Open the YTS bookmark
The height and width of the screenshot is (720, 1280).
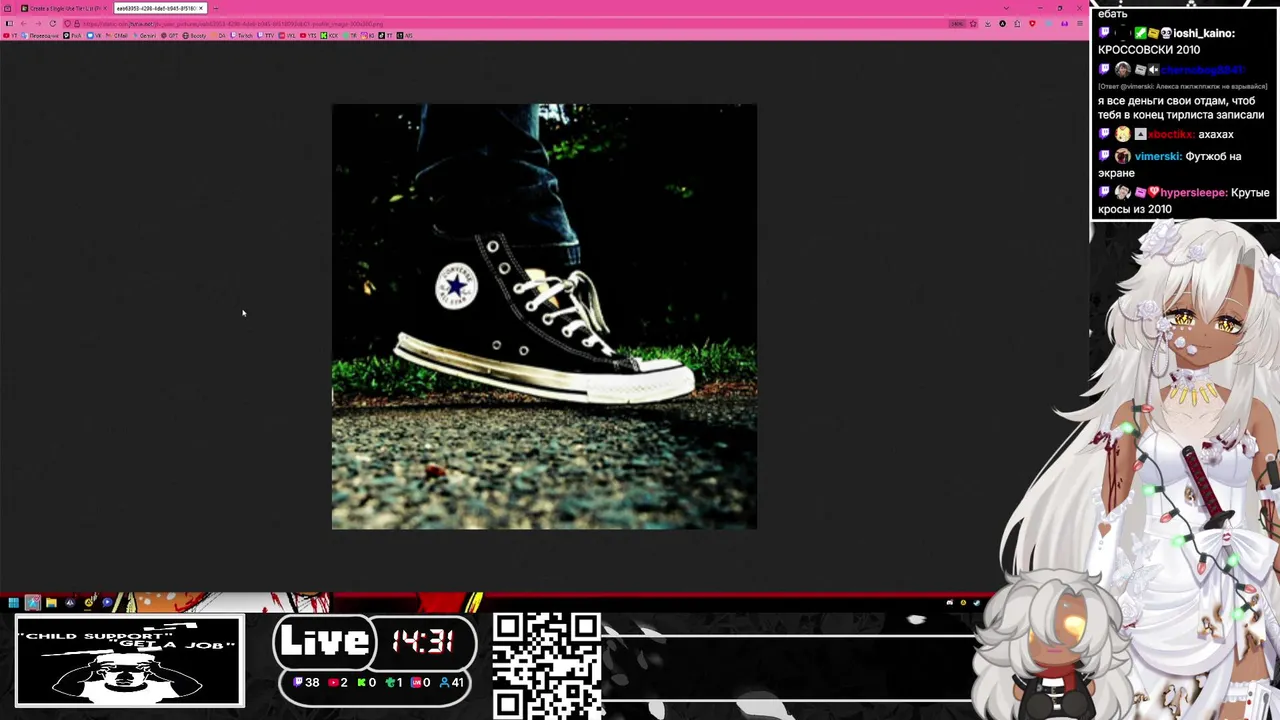tap(309, 35)
